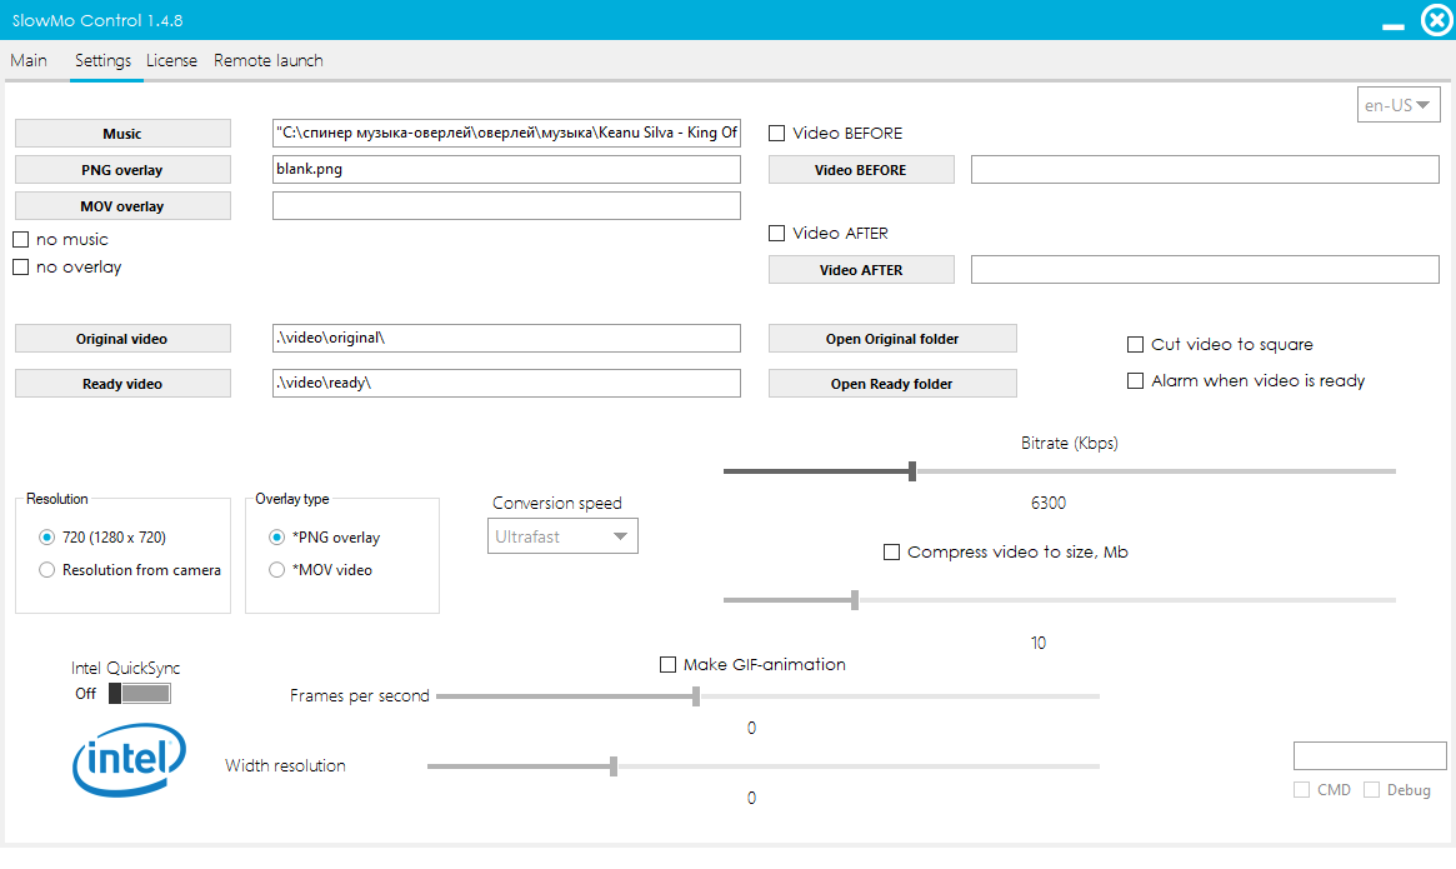The height and width of the screenshot is (869, 1456).
Task: Toggle the Intel QuickSync switch
Action: 140,694
